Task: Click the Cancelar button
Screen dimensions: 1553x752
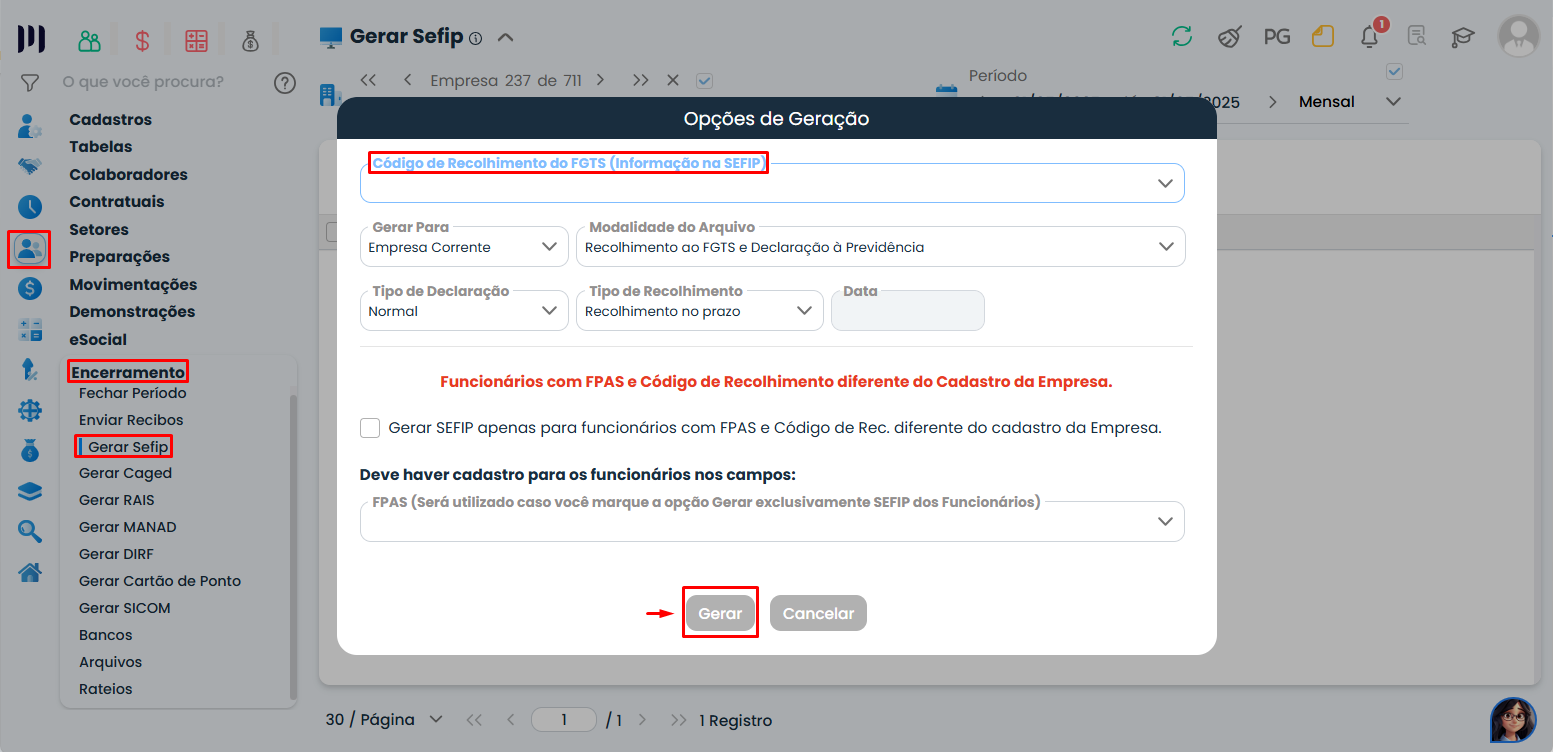Action: pyautogui.click(x=818, y=613)
